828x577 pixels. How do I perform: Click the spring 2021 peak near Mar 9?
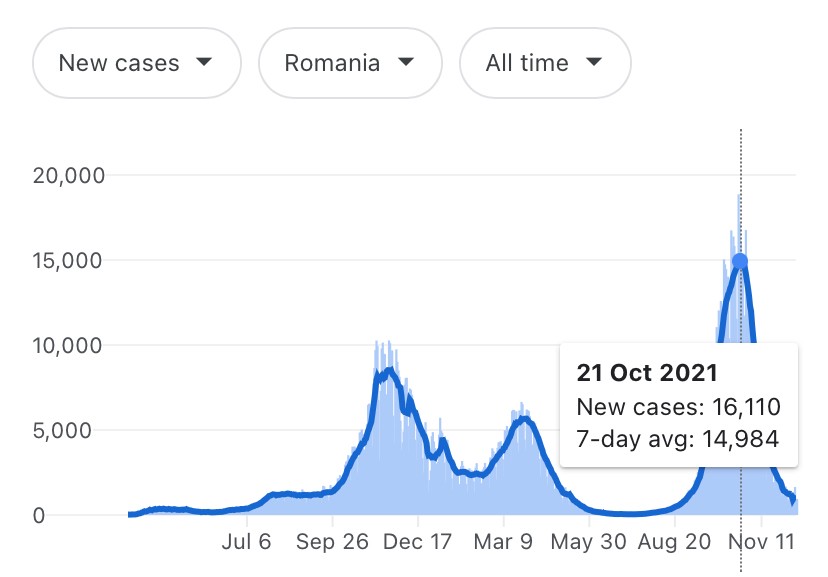[x=524, y=419]
